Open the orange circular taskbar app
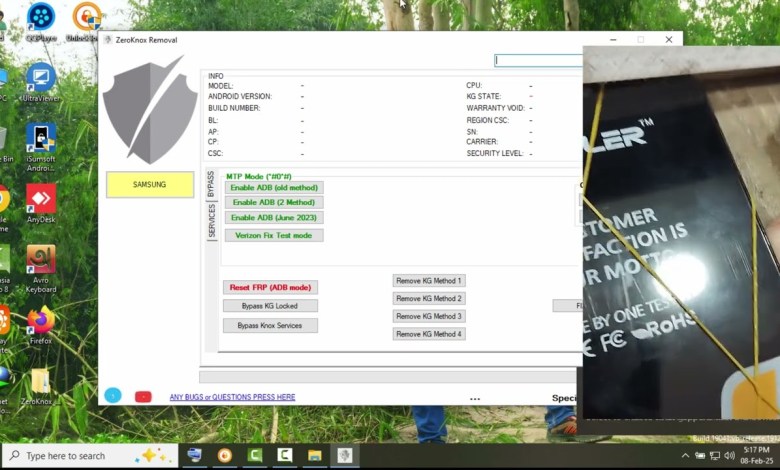 224,455
